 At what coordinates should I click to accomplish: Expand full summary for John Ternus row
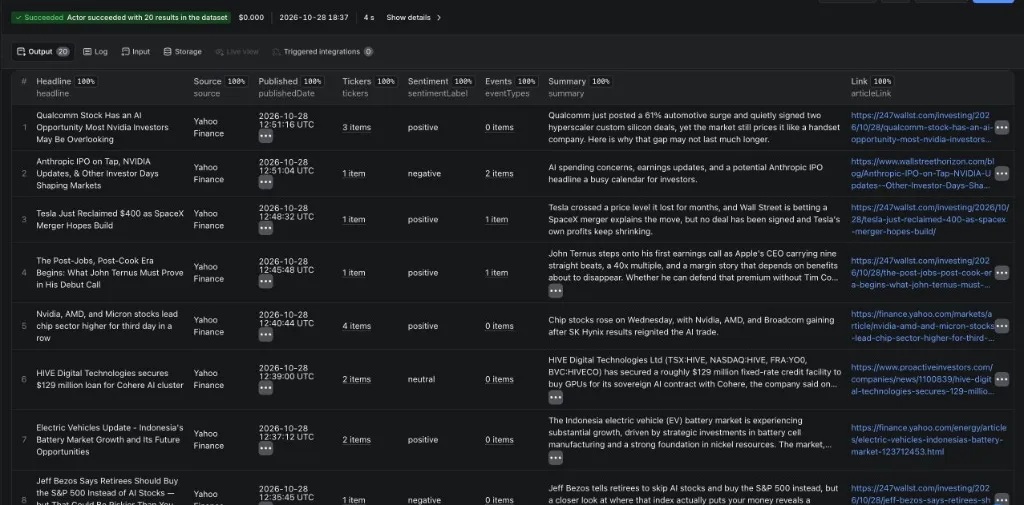pyautogui.click(x=555, y=291)
